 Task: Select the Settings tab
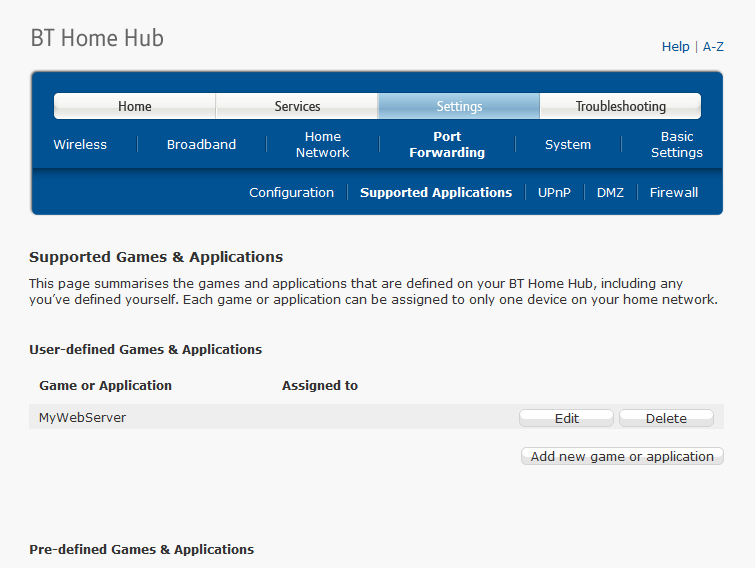[x=459, y=106]
